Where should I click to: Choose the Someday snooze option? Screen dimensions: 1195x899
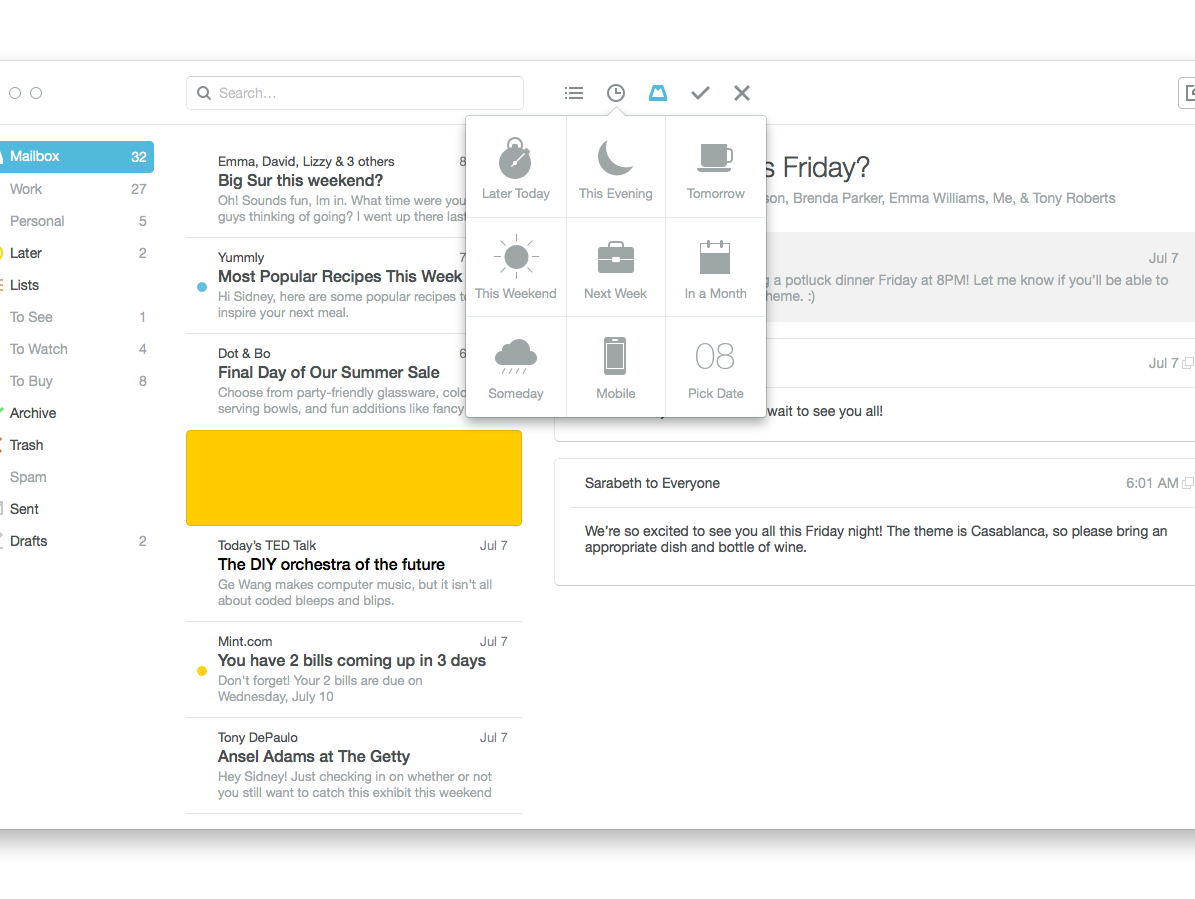tap(515, 366)
